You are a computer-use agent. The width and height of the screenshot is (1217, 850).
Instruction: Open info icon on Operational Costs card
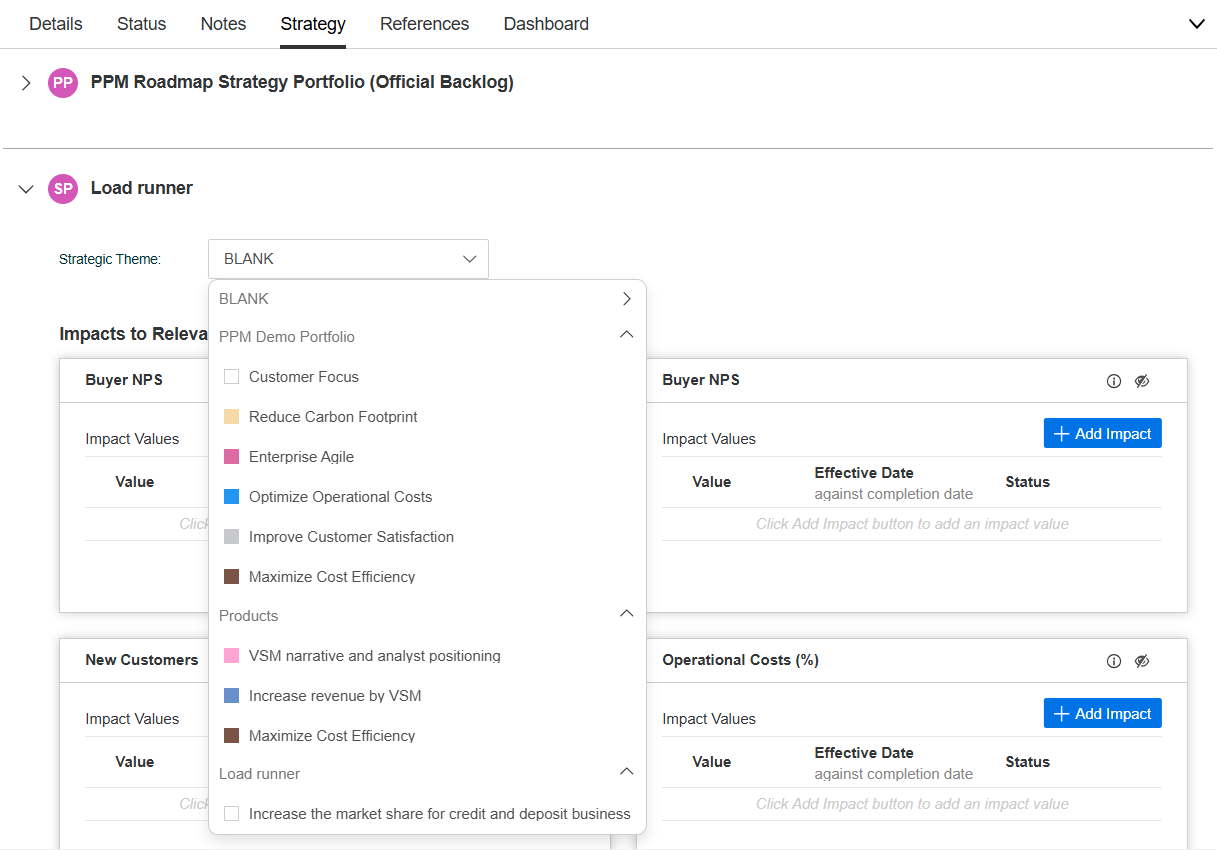pos(1114,661)
